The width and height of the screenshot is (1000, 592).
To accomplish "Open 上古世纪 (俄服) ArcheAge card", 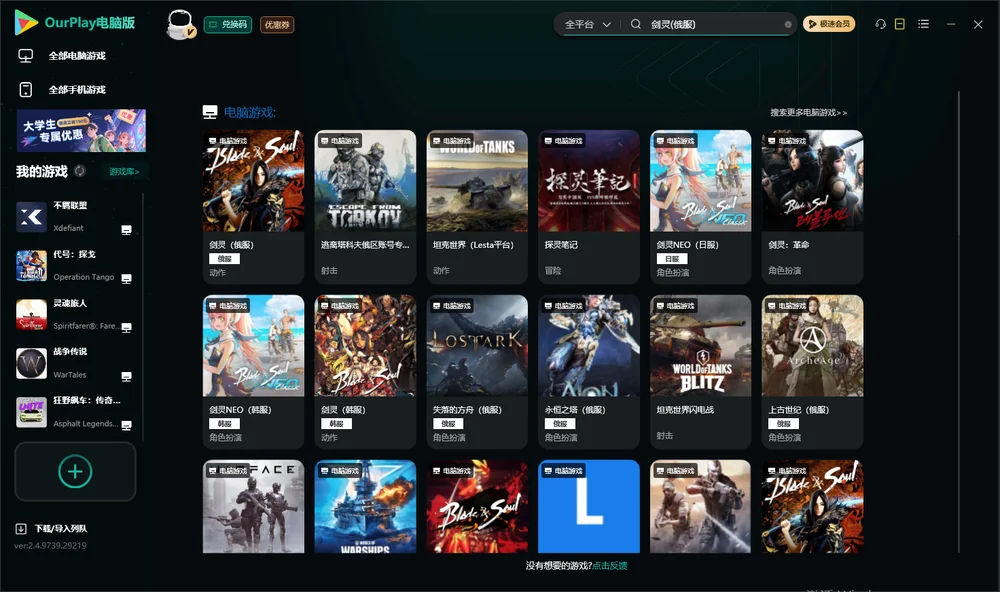I will [x=812, y=372].
